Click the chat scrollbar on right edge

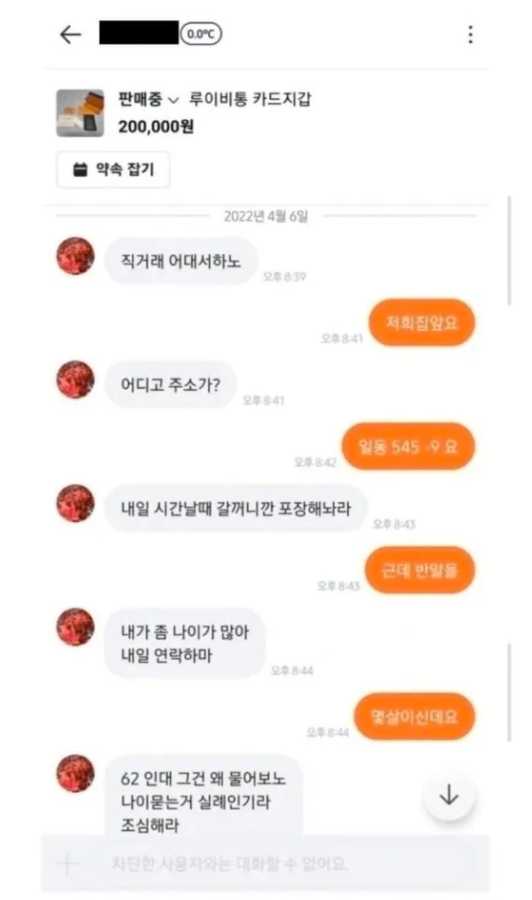(x=510, y=250)
